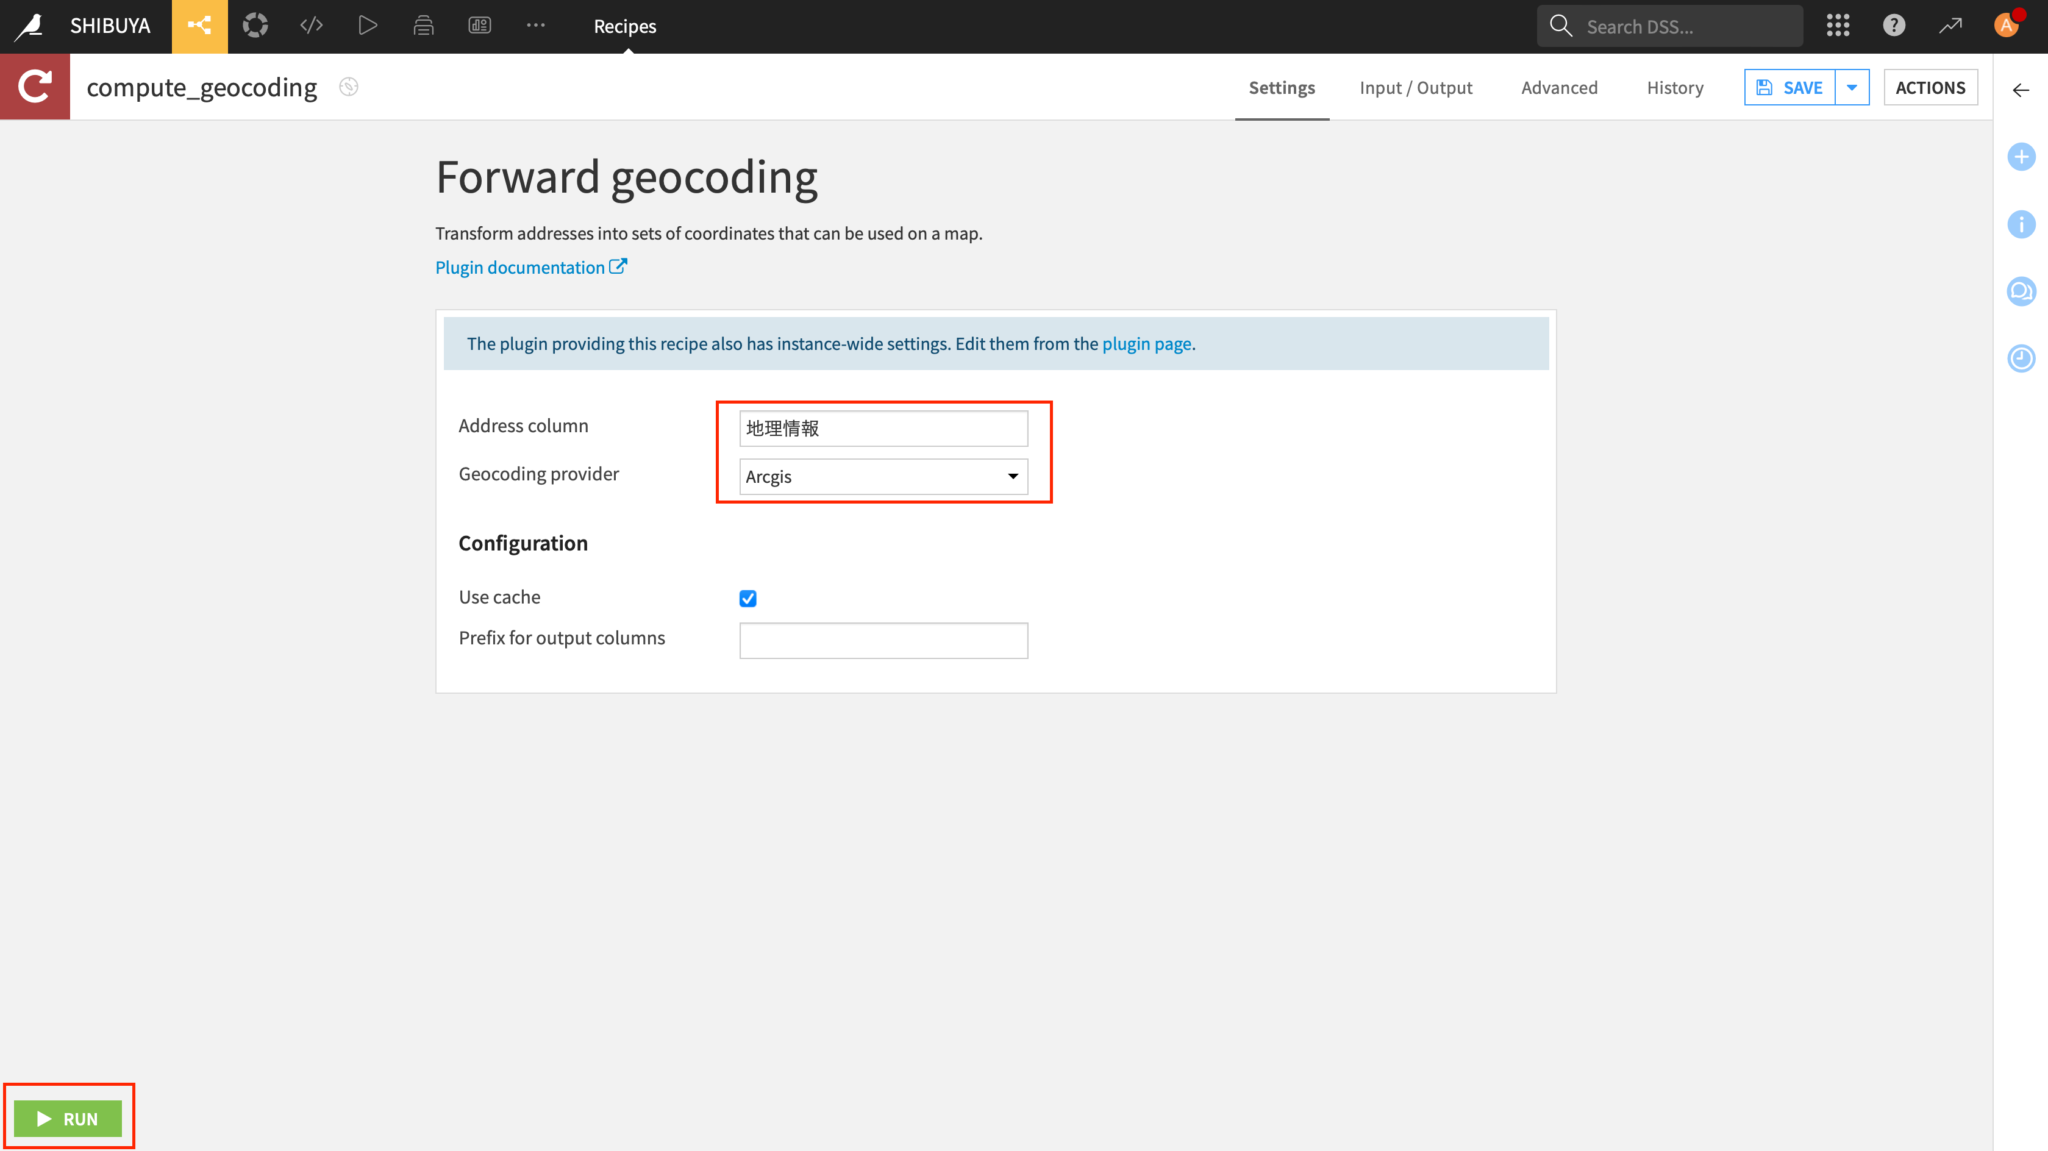Open the three-dots more menu in top bar
Viewport: 2048px width, 1151px height.
click(x=536, y=25)
